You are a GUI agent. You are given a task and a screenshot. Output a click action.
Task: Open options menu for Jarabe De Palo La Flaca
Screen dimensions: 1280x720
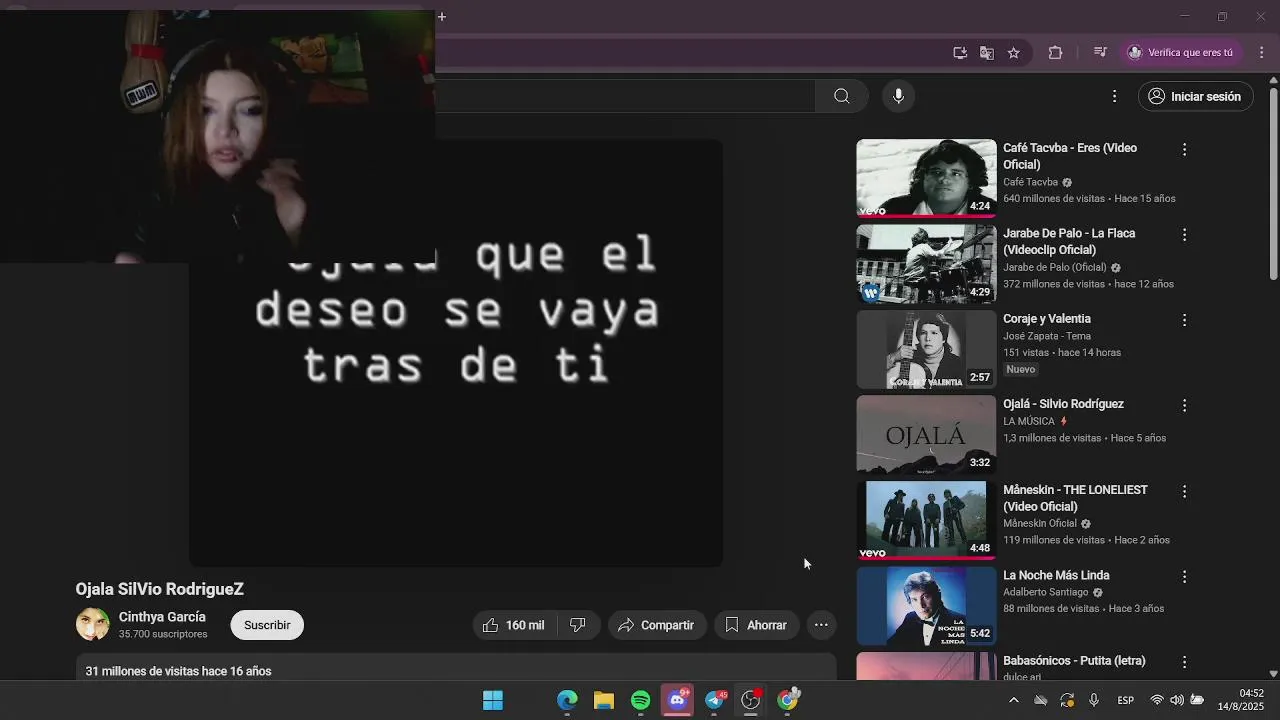coord(1184,235)
